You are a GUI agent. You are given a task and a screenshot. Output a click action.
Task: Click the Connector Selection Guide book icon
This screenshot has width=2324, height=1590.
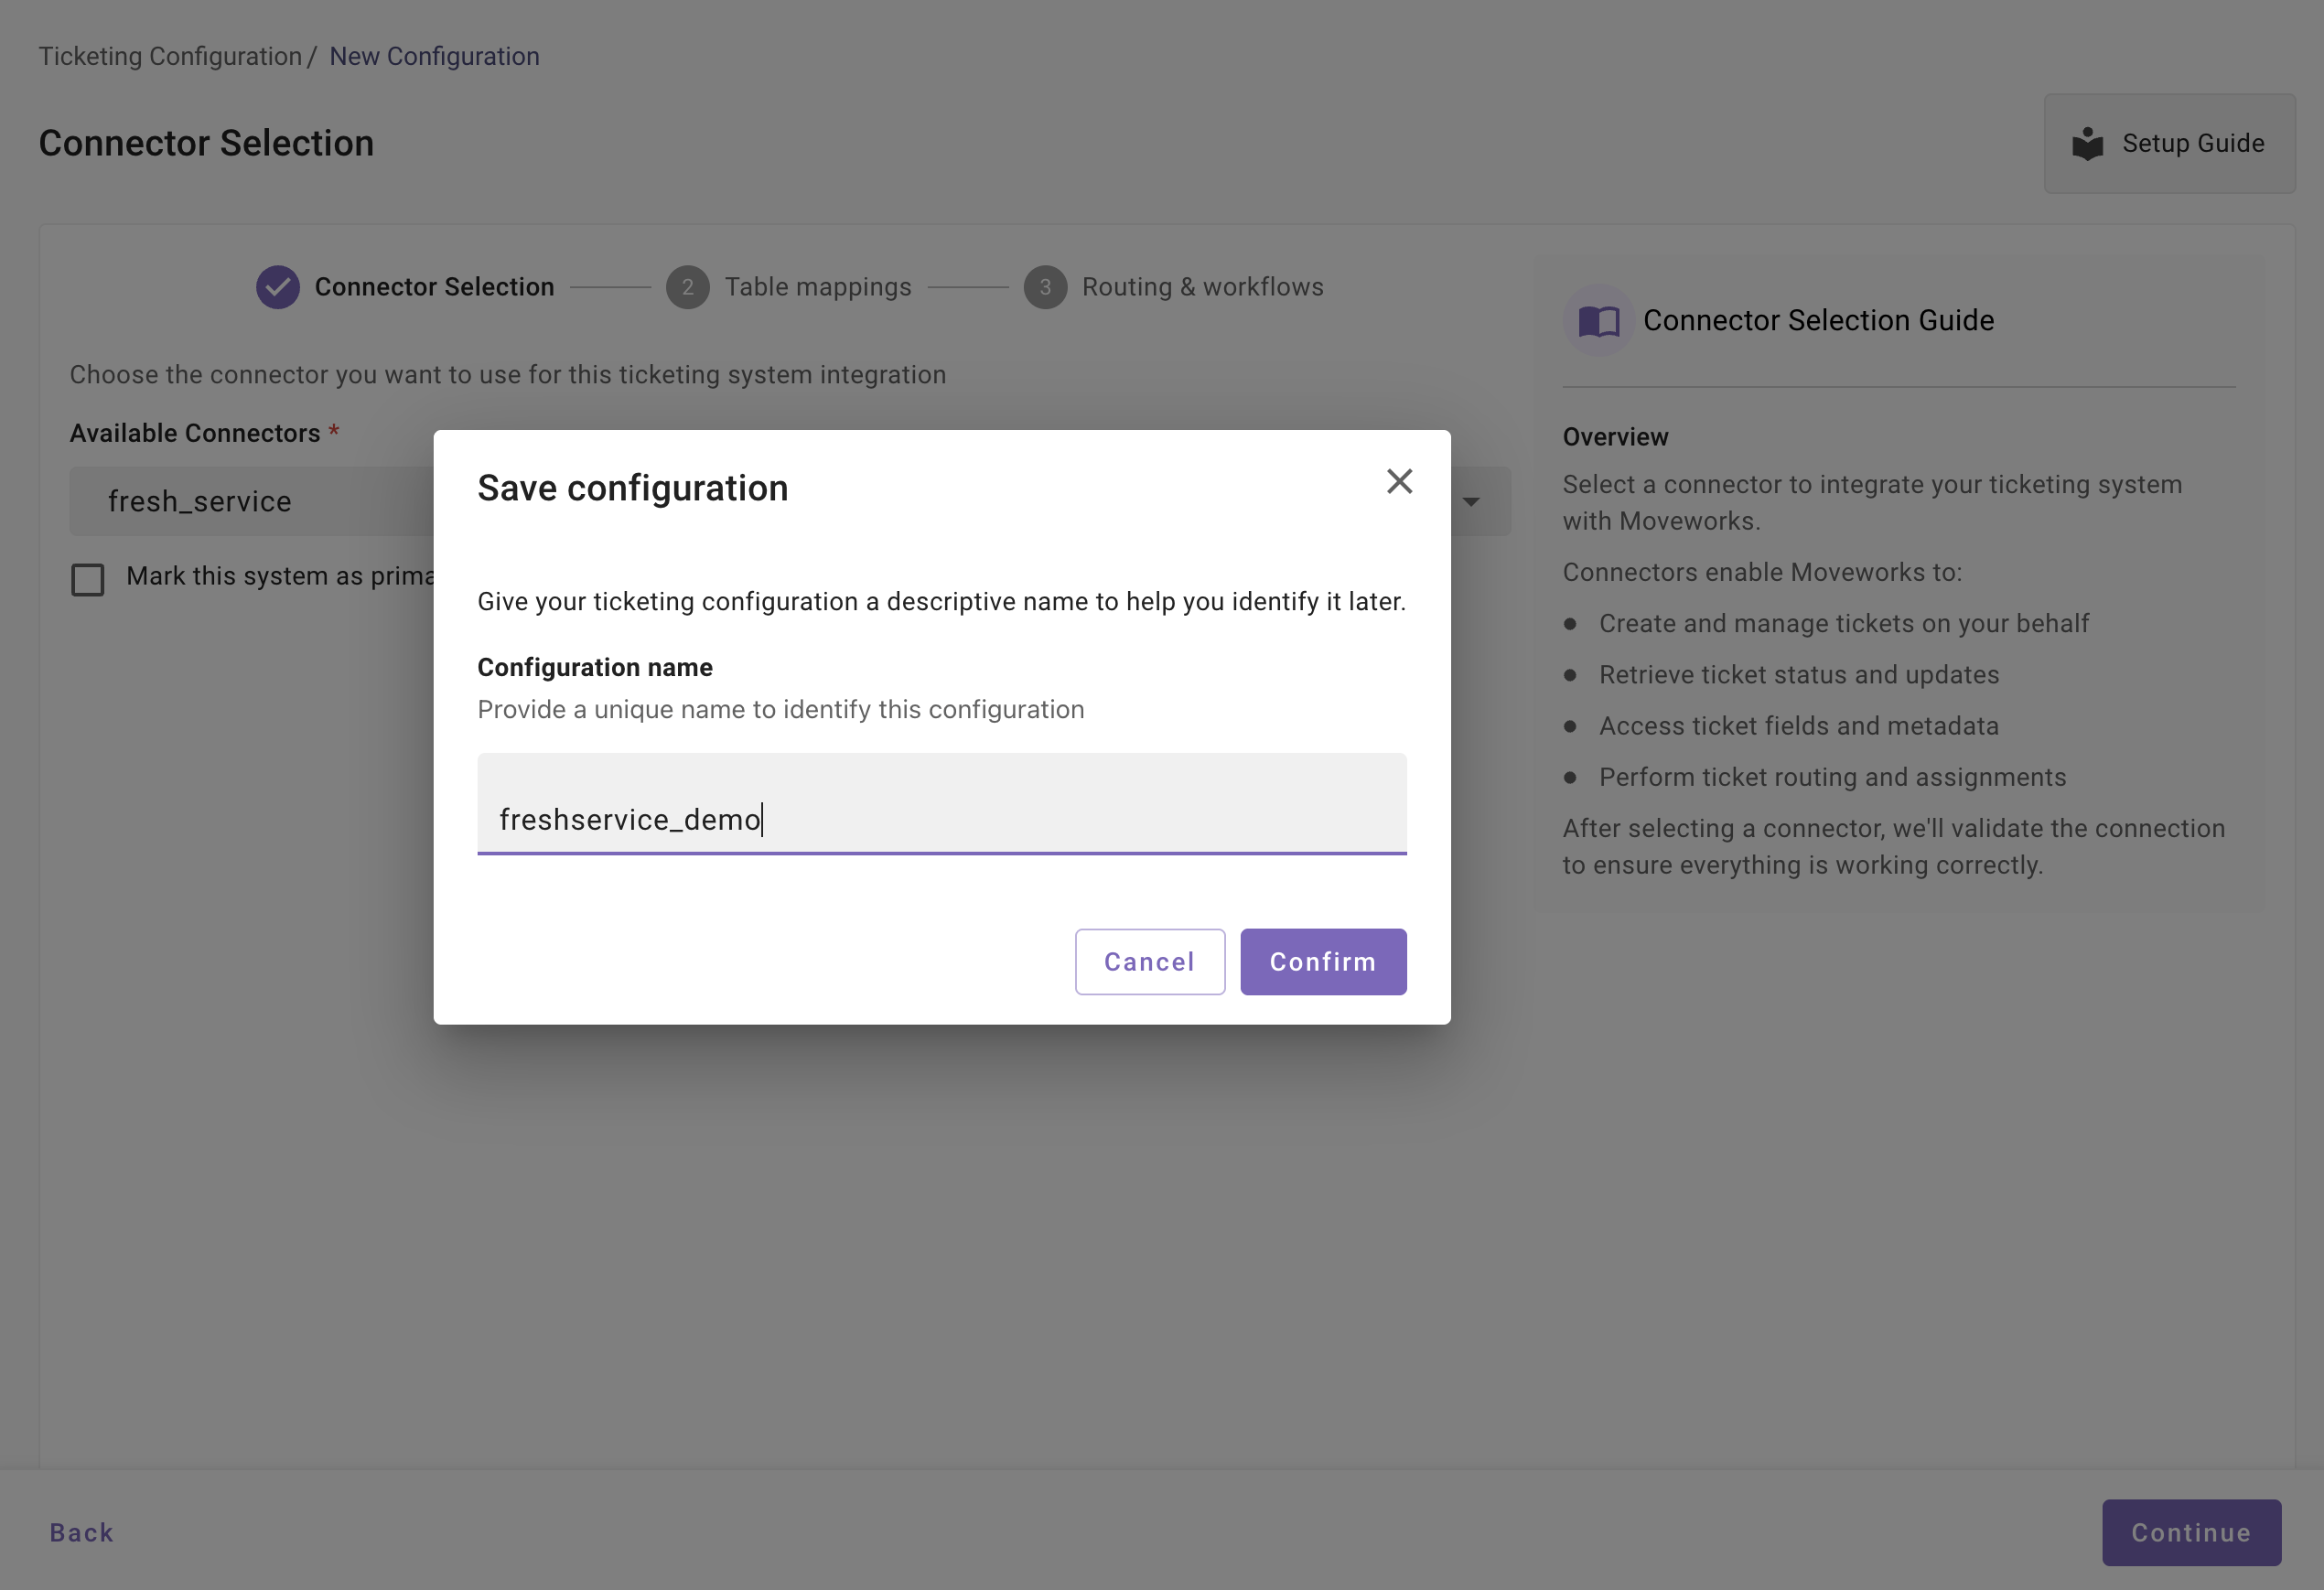point(1598,321)
